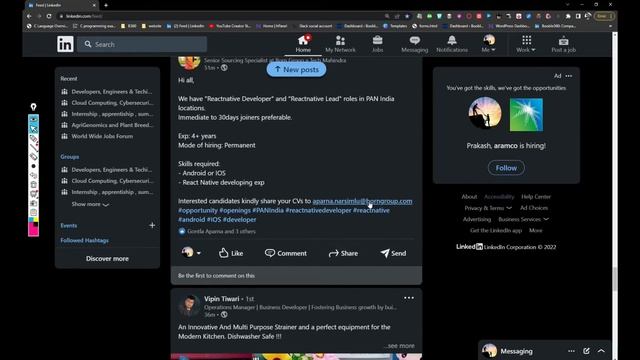Select black dot tool in annotation toolbar
The width and height of the screenshot is (640, 360).
coord(33,166)
